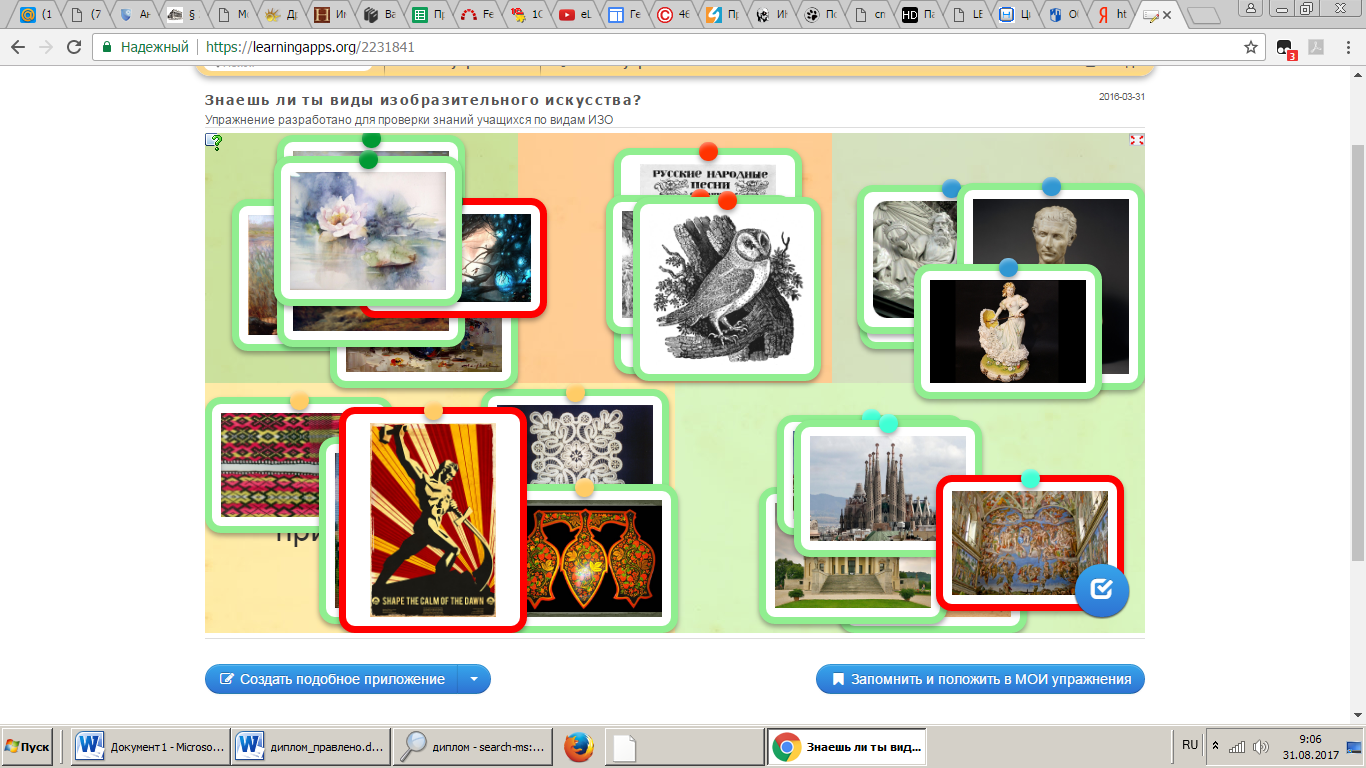The image size is (1366, 768).
Task: Toggle fullscreen mode for the exercise
Action: point(1136,140)
